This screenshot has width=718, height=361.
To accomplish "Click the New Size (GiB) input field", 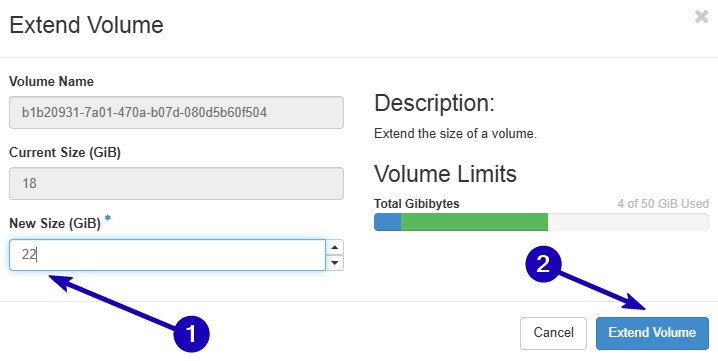I will coord(168,255).
